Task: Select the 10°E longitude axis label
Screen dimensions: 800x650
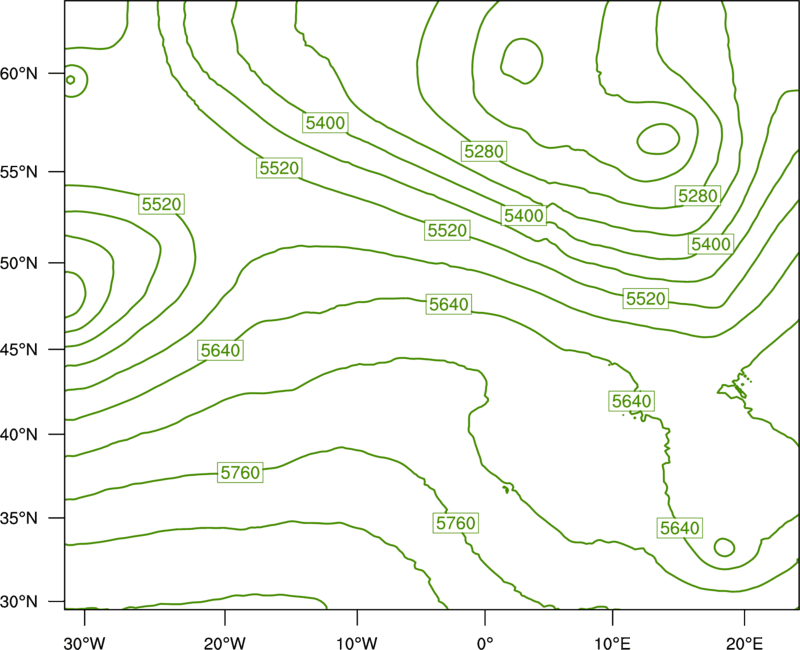Action: tap(612, 643)
